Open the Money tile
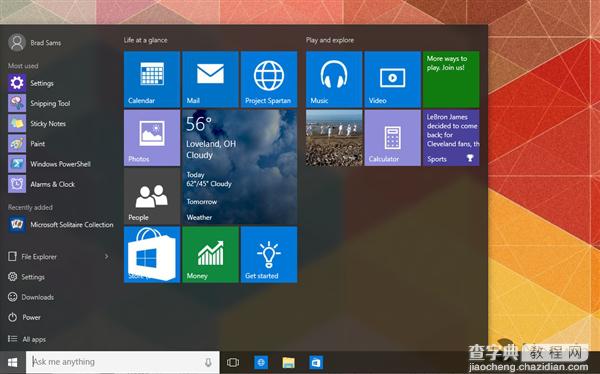 [x=210, y=255]
